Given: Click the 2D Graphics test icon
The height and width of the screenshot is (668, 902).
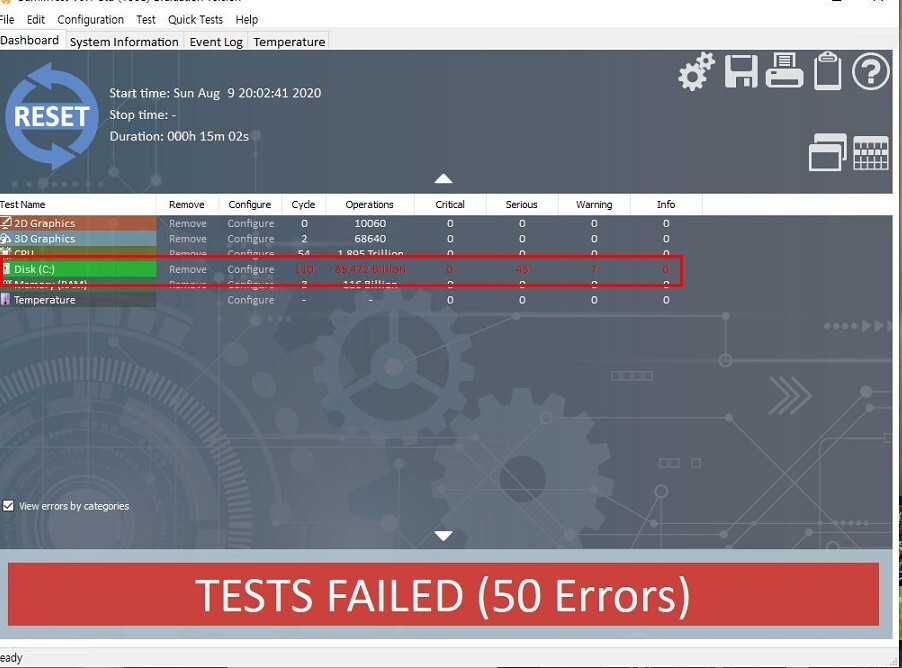Looking at the screenshot, I should (6, 223).
